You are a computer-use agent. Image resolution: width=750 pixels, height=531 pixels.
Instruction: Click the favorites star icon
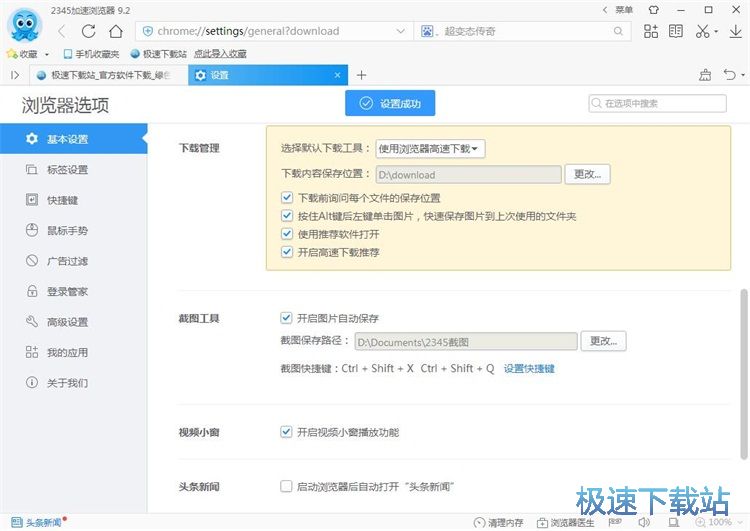[12, 54]
